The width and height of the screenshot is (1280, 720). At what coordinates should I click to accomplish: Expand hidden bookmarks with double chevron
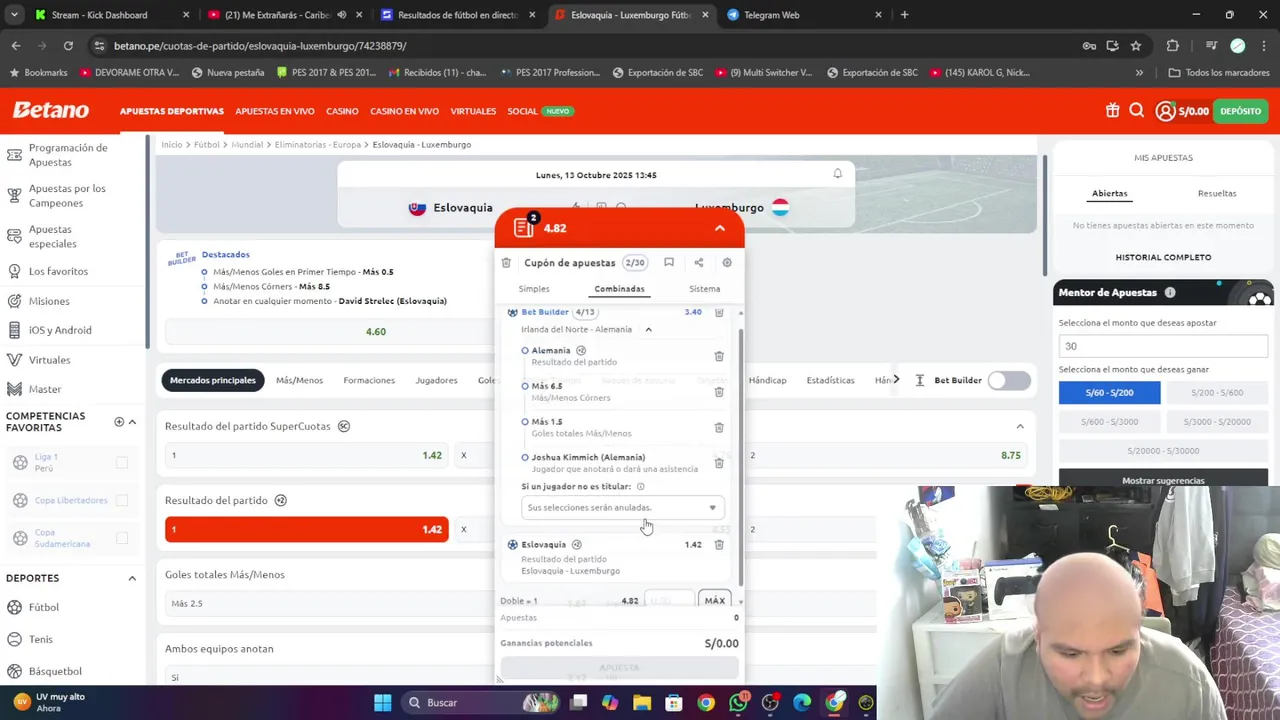1139,72
